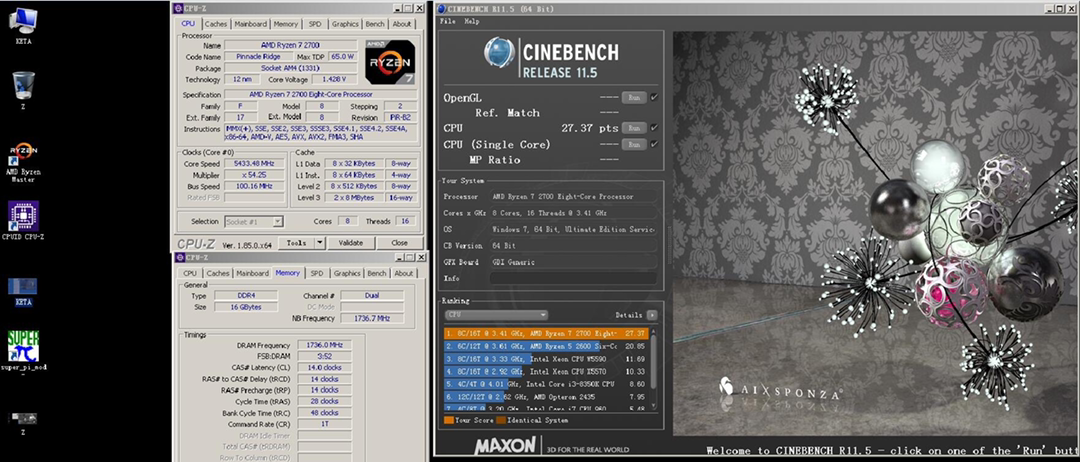Switch to Mainboard tab in upper CPU-Z
The image size is (1080, 462).
tap(251, 23)
